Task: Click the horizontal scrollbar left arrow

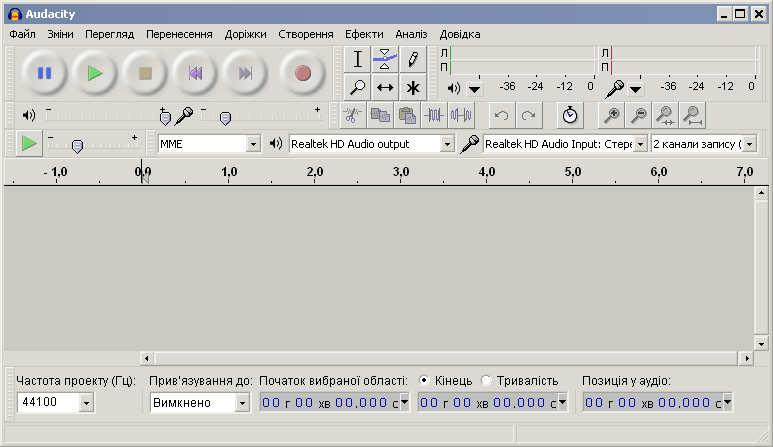Action: (x=146, y=358)
